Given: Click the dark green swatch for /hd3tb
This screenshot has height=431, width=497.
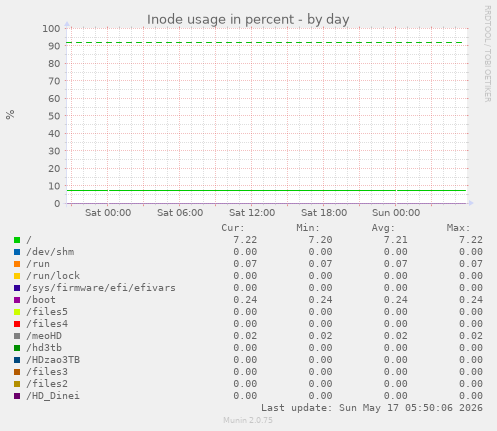Looking at the screenshot, I should [17, 348].
